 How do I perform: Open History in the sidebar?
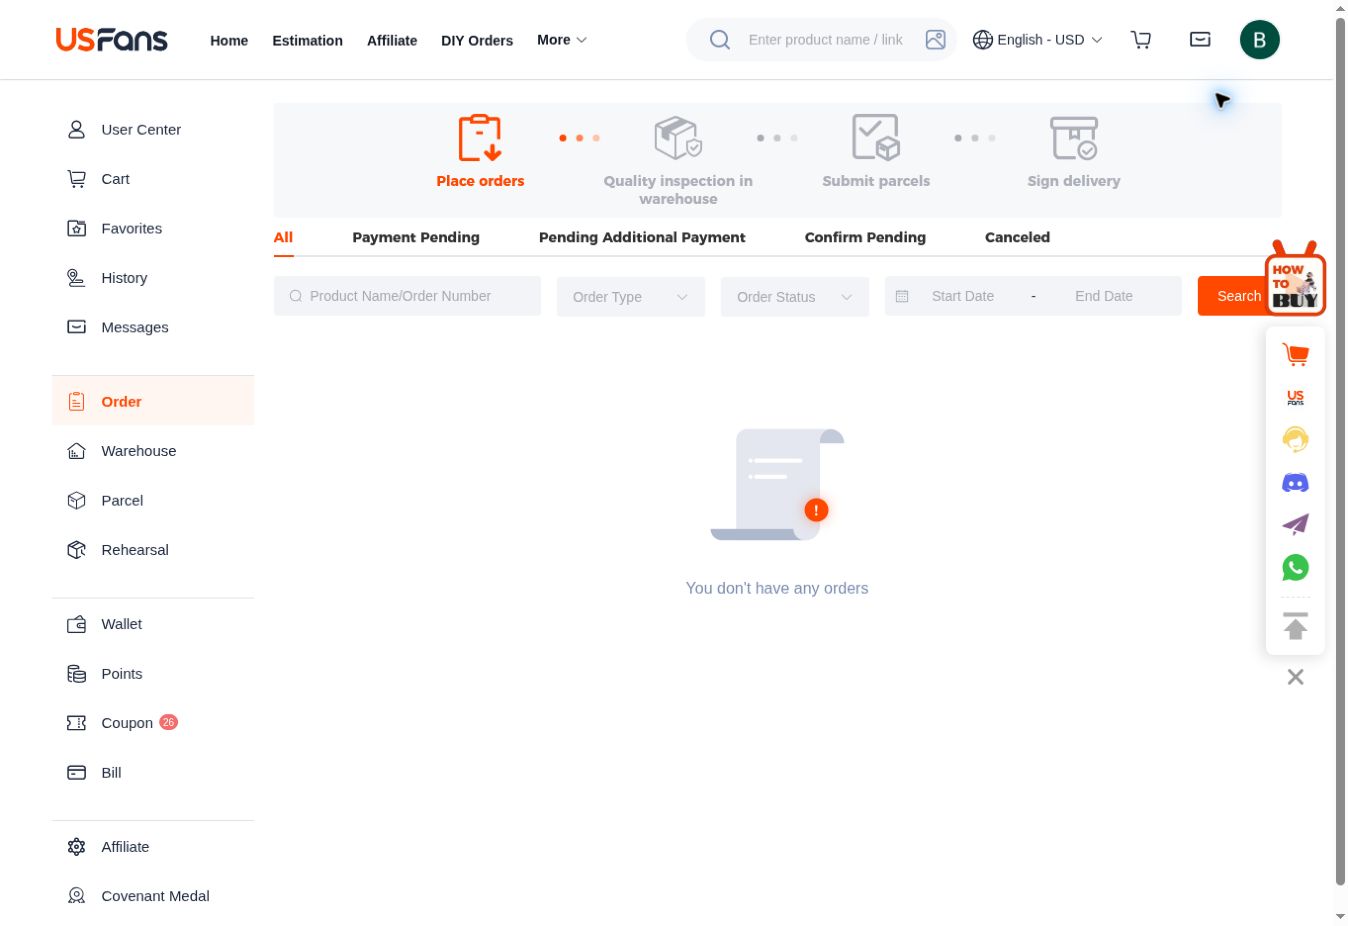tap(153, 278)
